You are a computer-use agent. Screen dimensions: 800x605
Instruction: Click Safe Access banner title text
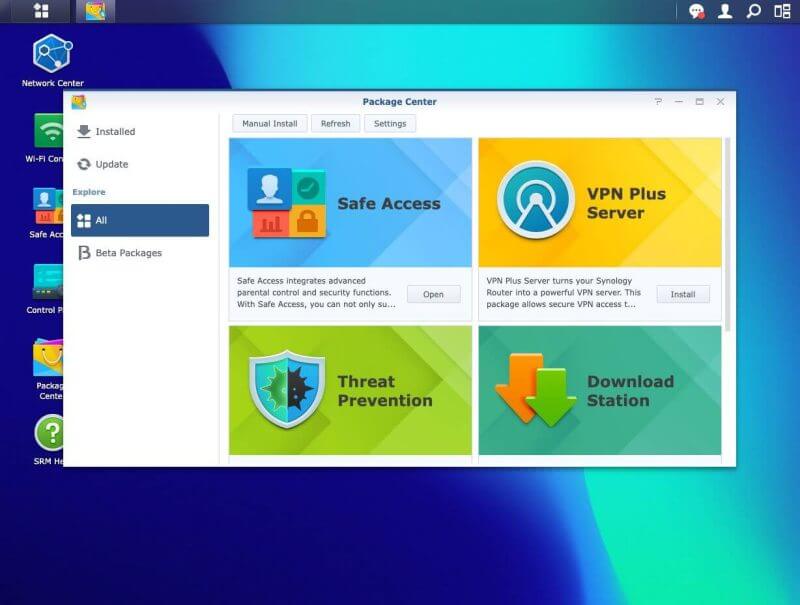[x=389, y=204]
